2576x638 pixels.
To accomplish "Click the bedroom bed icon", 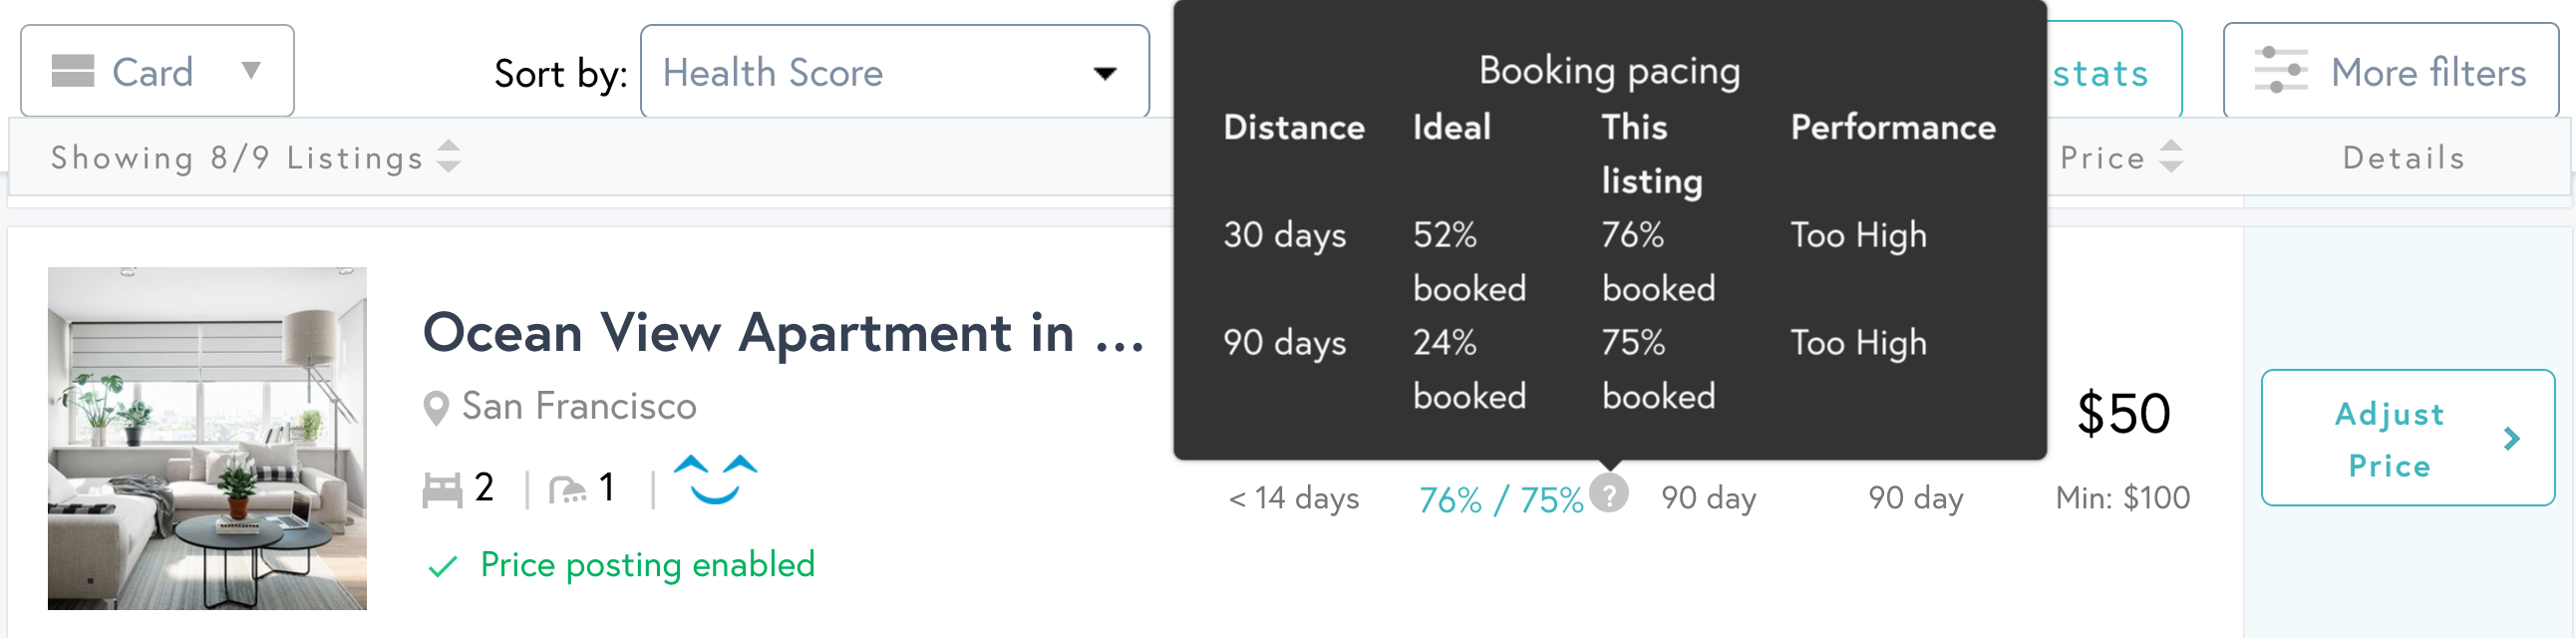I will tap(442, 490).
